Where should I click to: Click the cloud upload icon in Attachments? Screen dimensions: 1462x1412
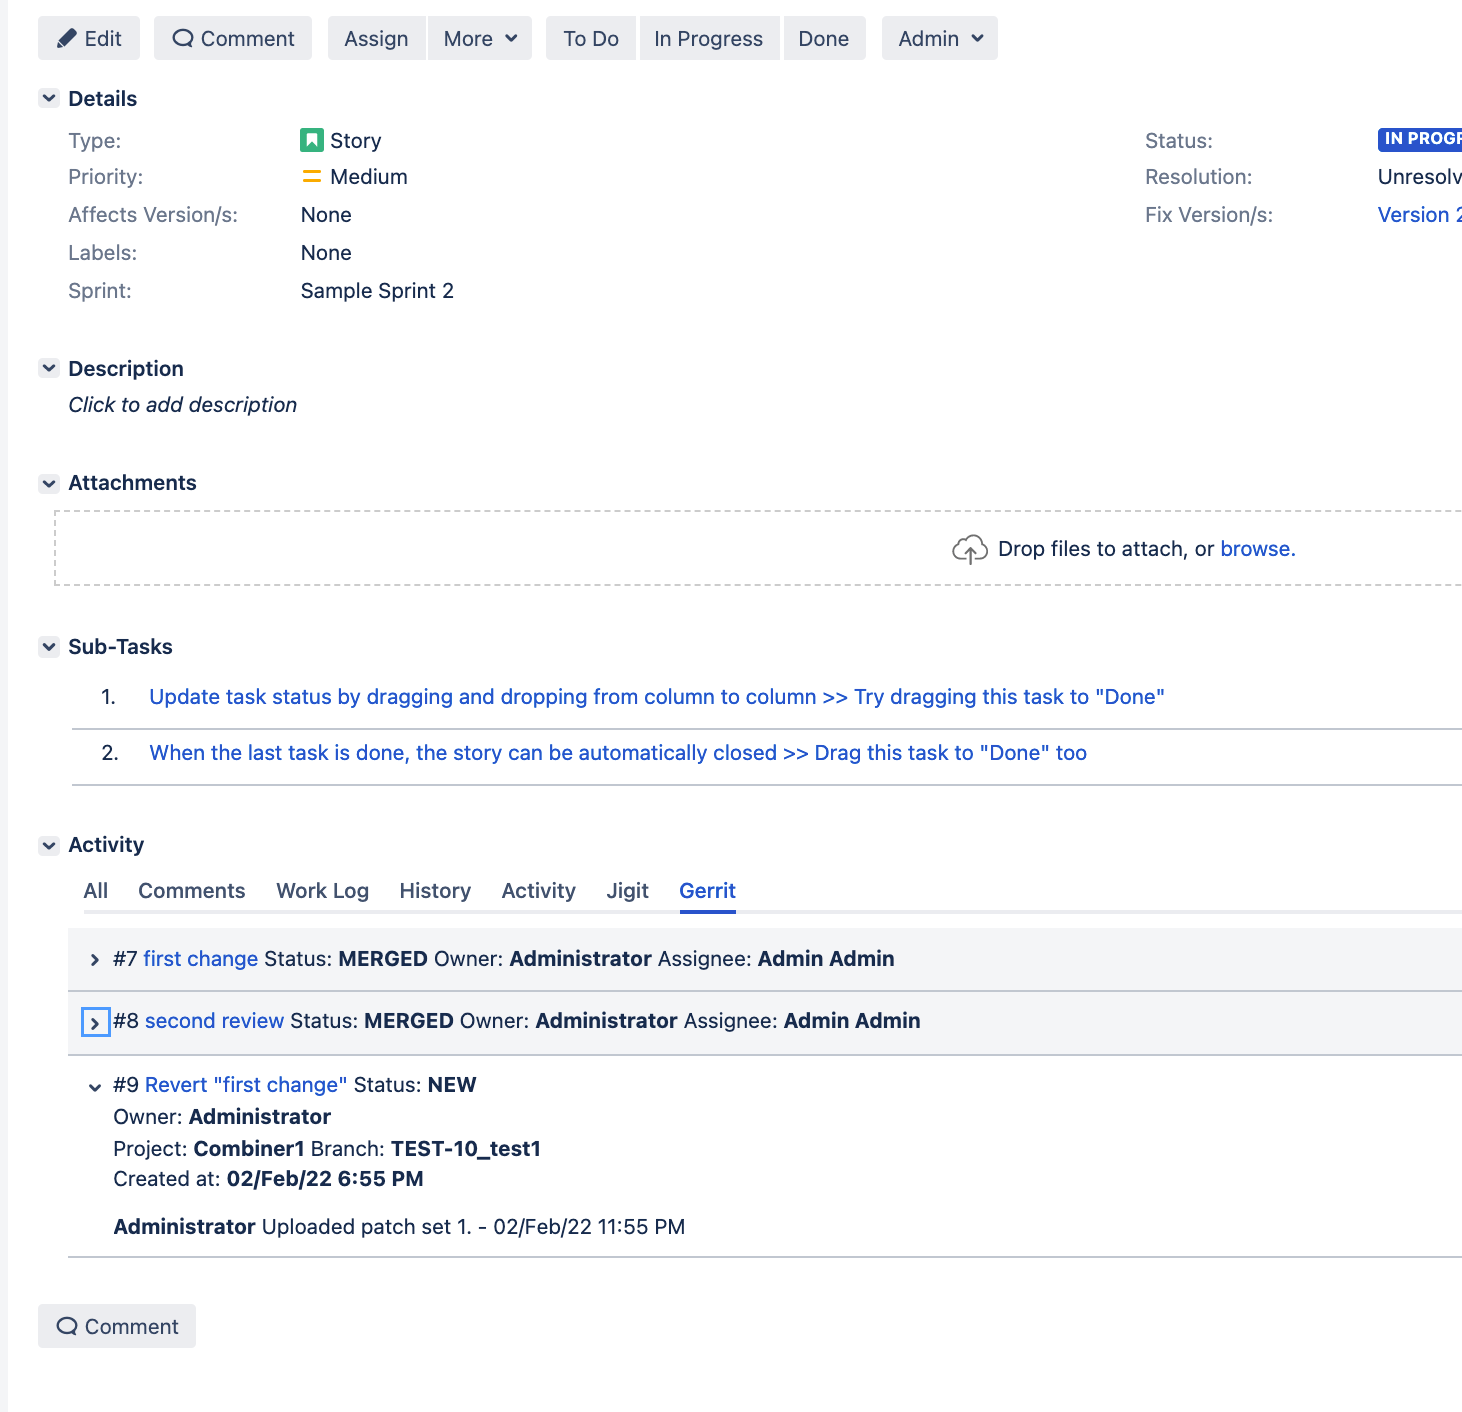[968, 548]
